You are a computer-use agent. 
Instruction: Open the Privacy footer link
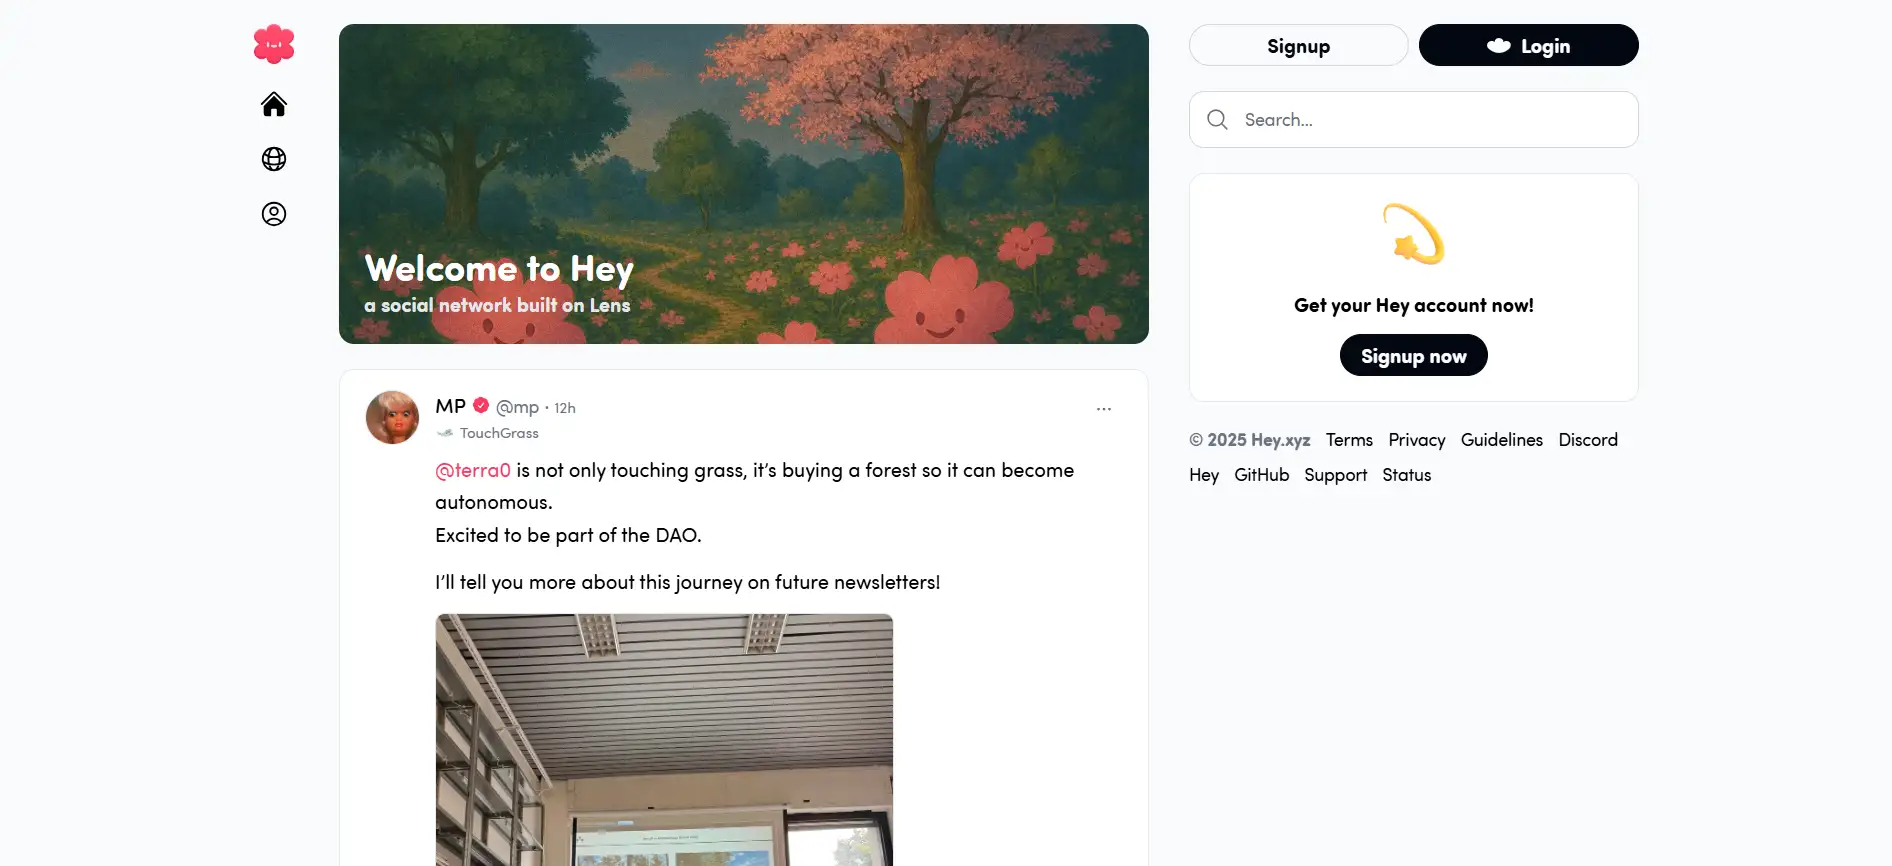[x=1416, y=440]
